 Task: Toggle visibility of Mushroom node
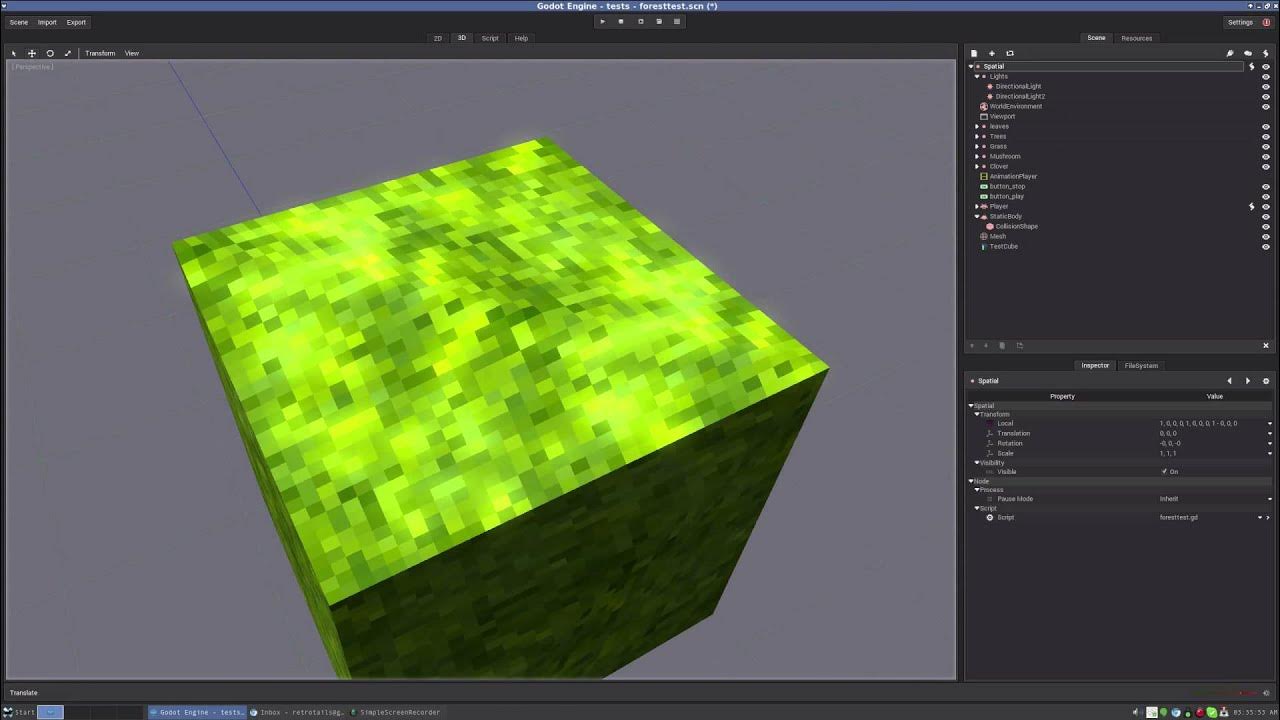1266,157
